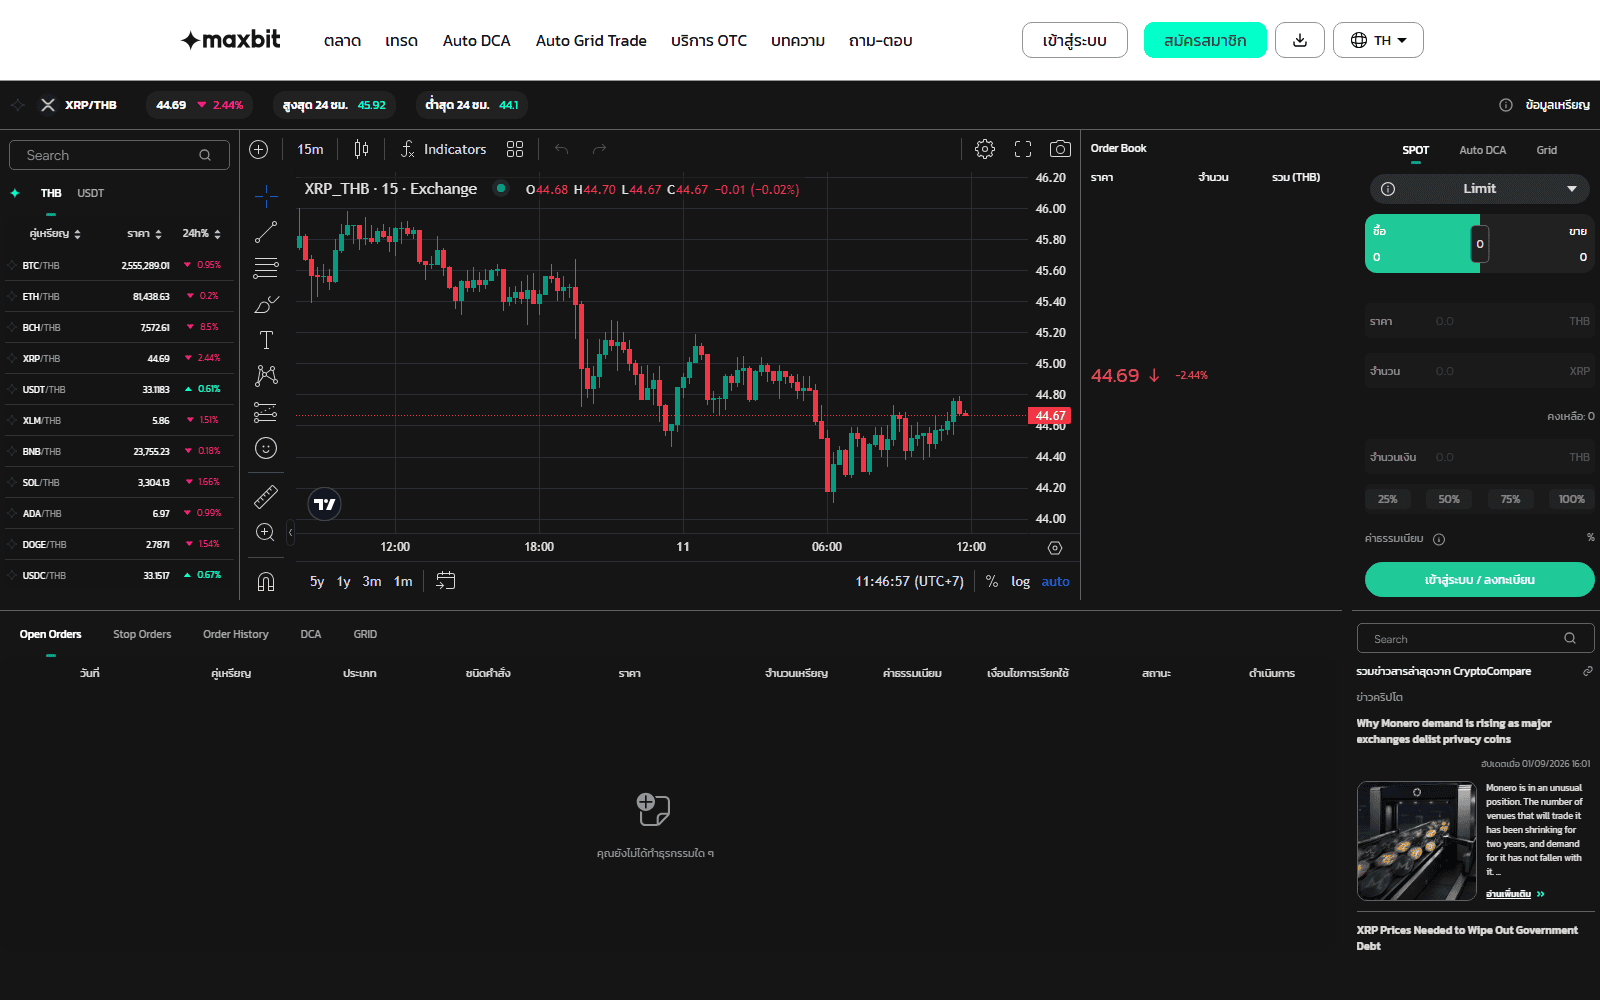Toggle auto scale on chart
The width and height of the screenshot is (1600, 1000).
(1055, 581)
